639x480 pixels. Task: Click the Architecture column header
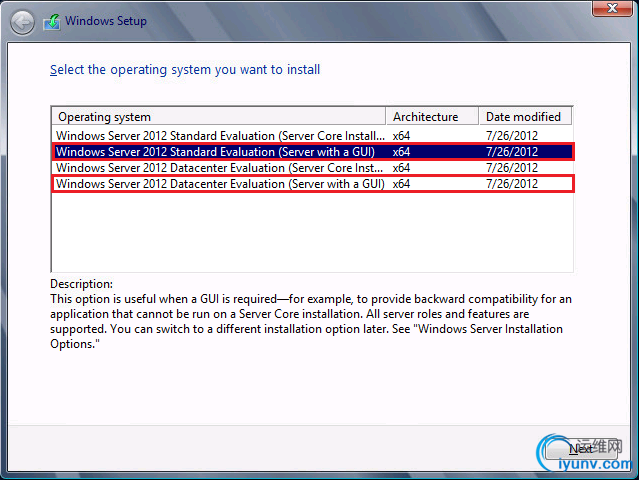(432, 117)
